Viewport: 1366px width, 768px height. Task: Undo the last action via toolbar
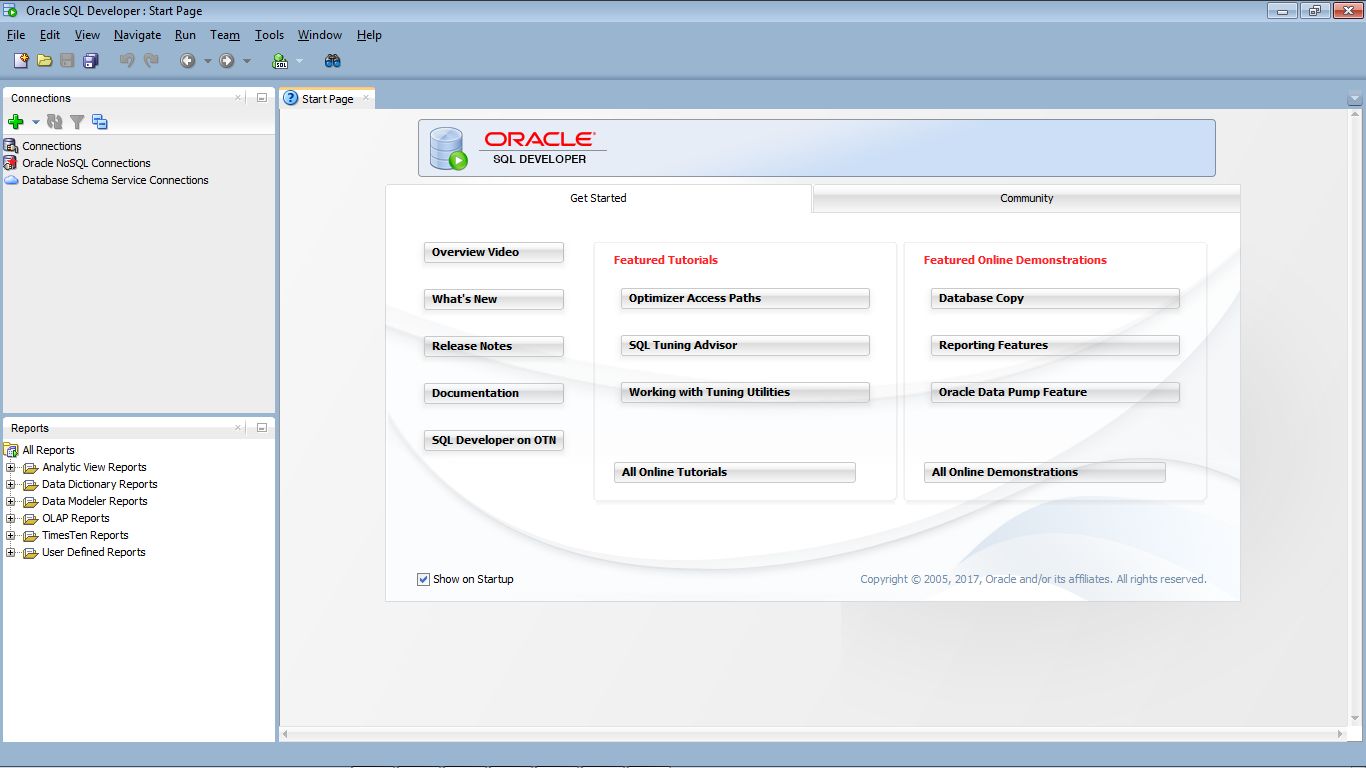click(x=127, y=60)
